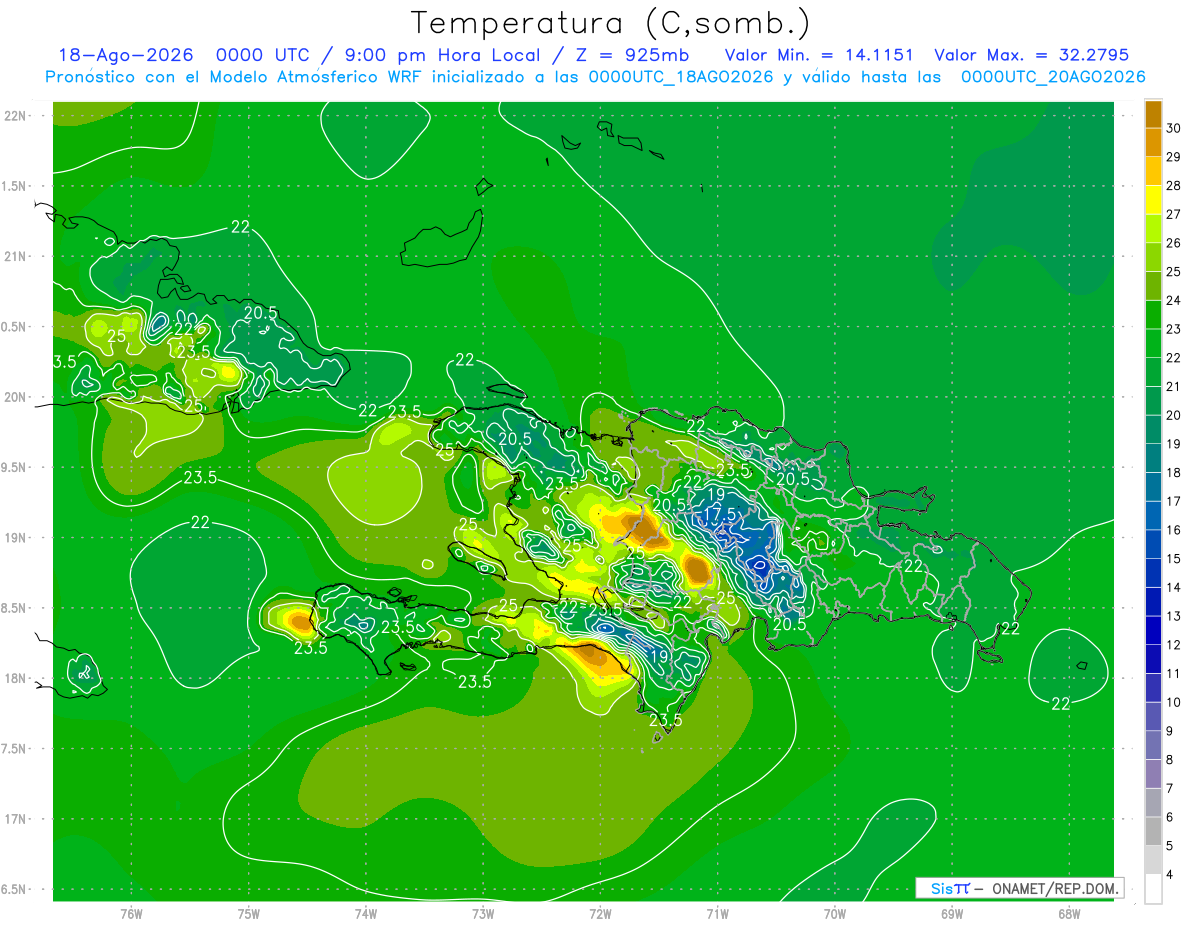
Task: Click 'Valor Min. = 14.1151' text
Action: [821, 55]
